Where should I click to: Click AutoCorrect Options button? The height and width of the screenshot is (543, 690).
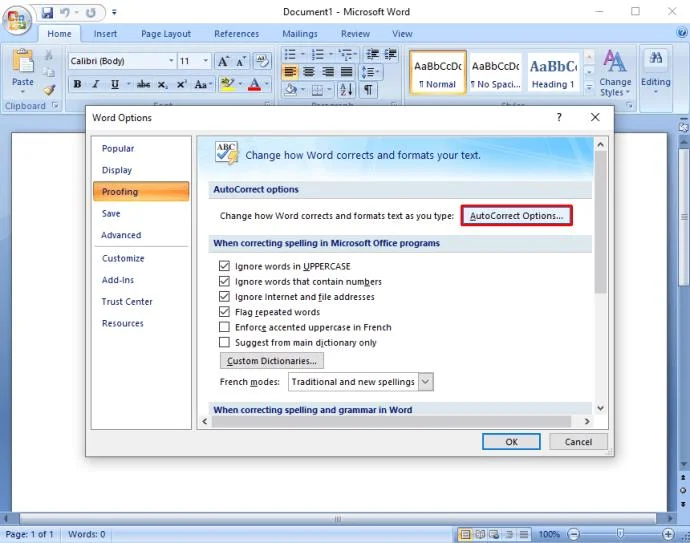click(x=516, y=216)
